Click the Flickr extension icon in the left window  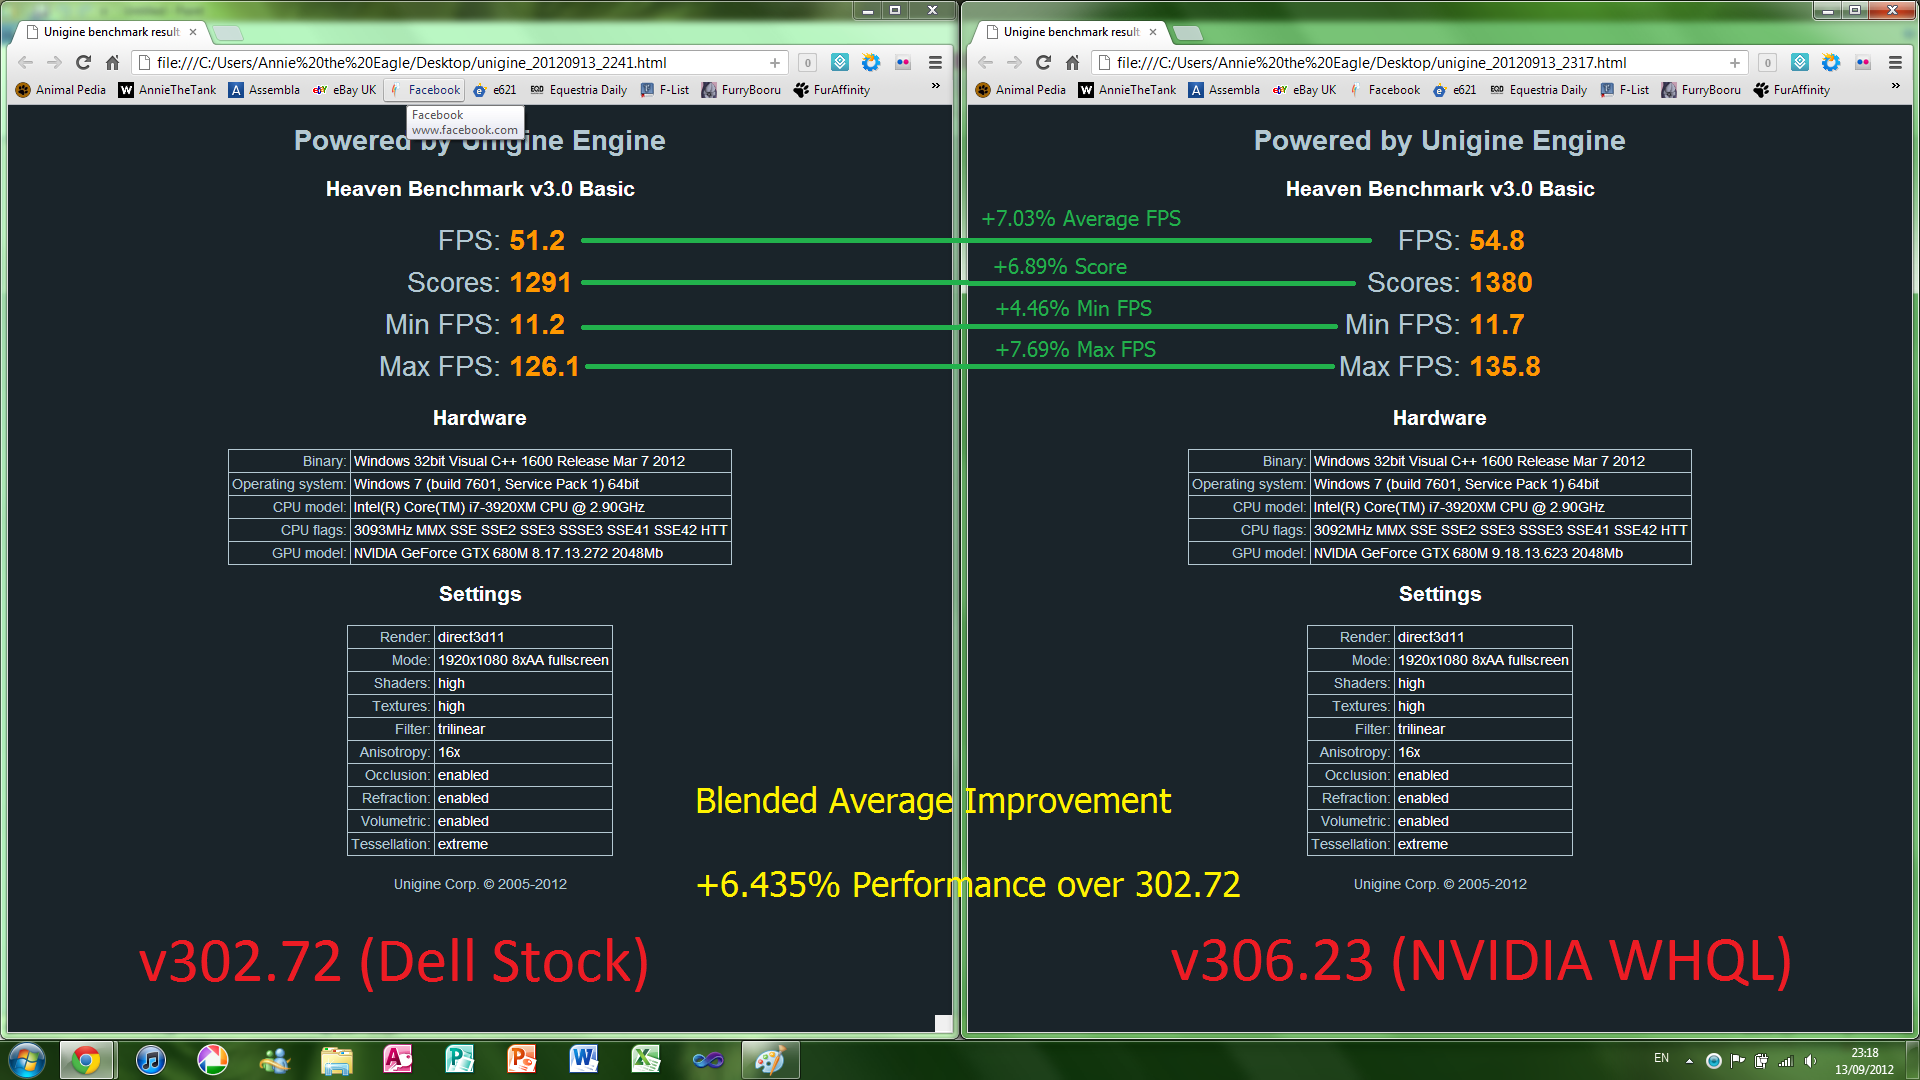pyautogui.click(x=903, y=62)
